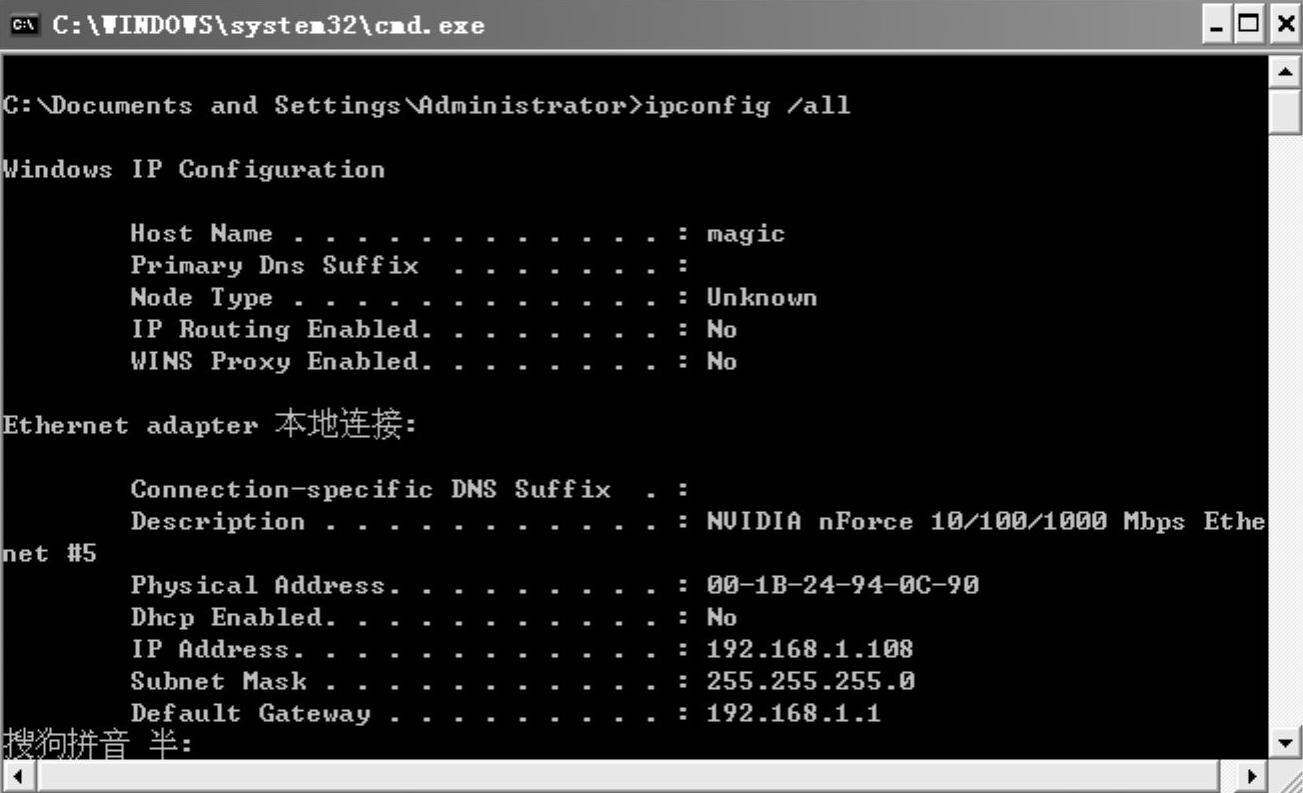Click the host name value magic
1303x793 pixels.
click(x=745, y=233)
